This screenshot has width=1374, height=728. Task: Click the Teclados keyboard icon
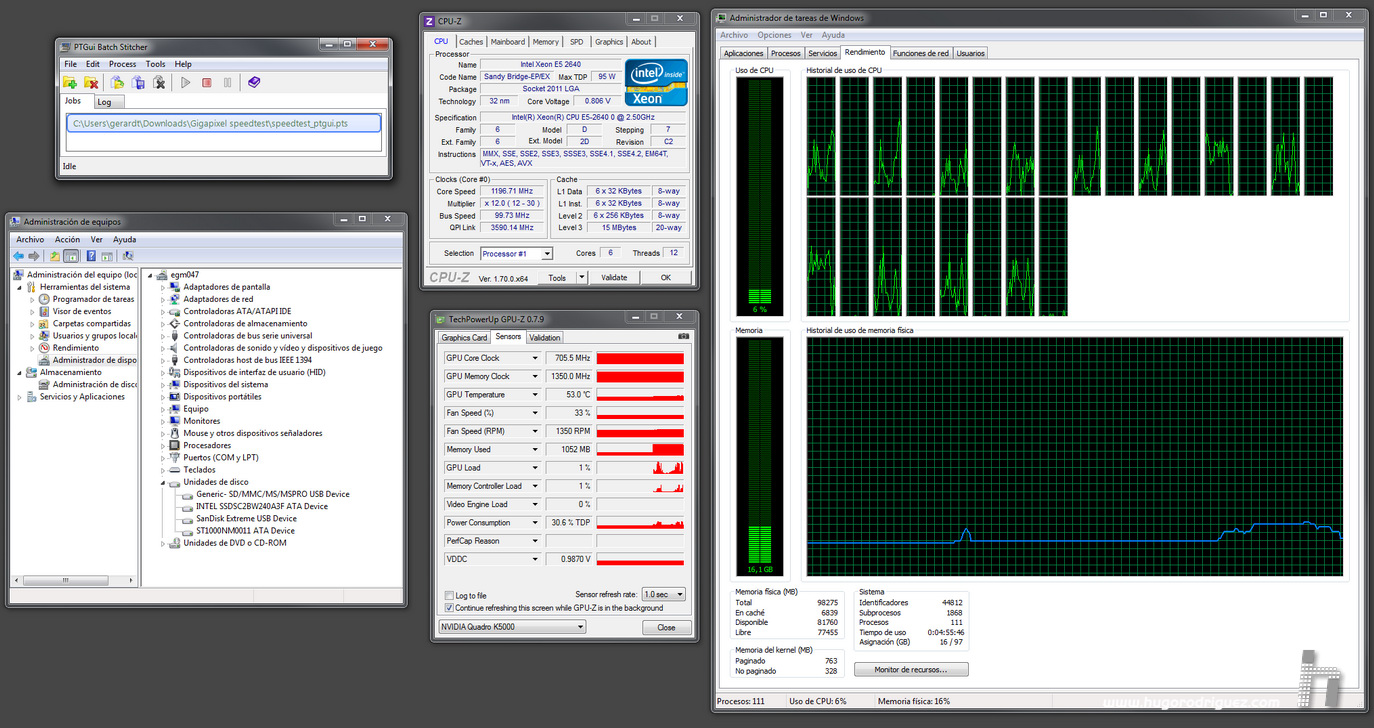click(x=175, y=470)
